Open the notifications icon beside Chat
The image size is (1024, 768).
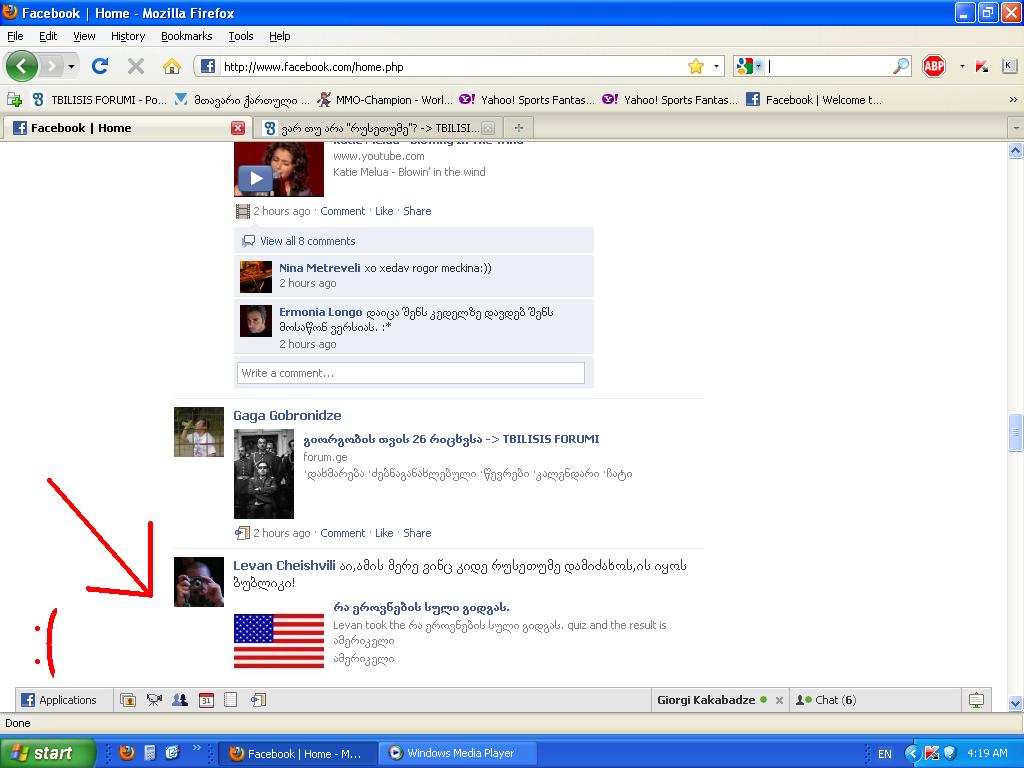coord(976,700)
